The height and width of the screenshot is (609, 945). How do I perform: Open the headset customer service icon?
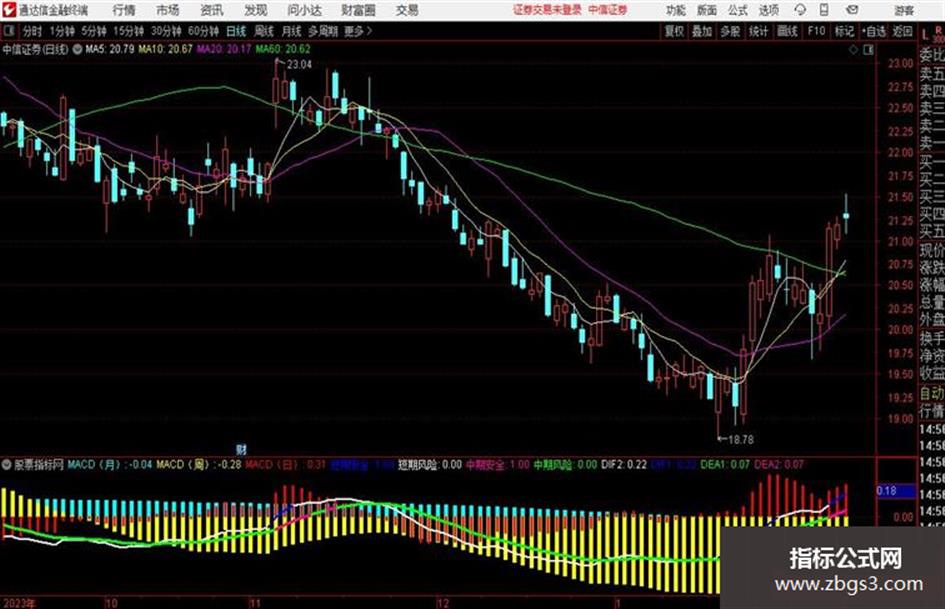[x=800, y=10]
